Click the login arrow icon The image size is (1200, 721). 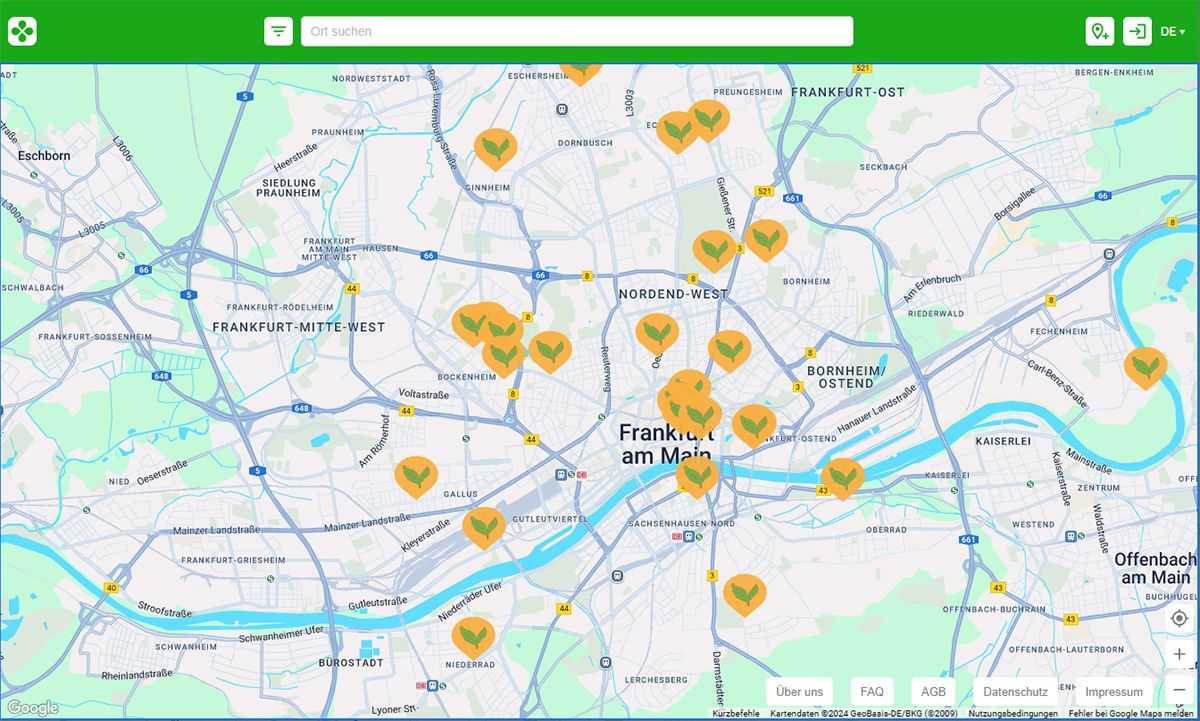click(x=1137, y=31)
